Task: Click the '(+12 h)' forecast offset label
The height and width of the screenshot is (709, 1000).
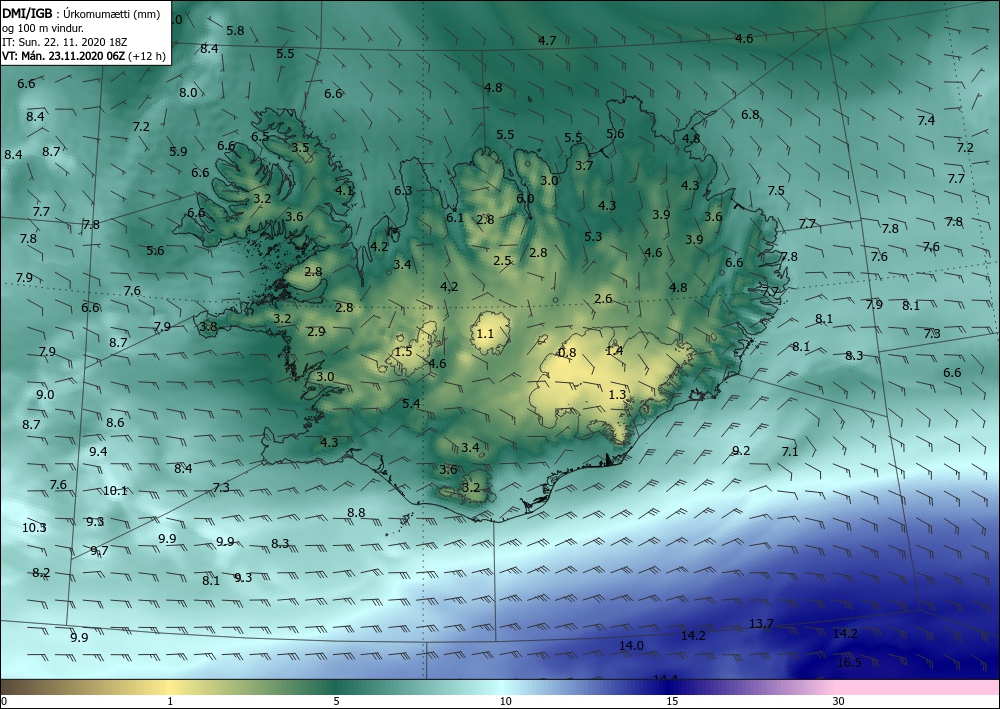Action: (147, 56)
